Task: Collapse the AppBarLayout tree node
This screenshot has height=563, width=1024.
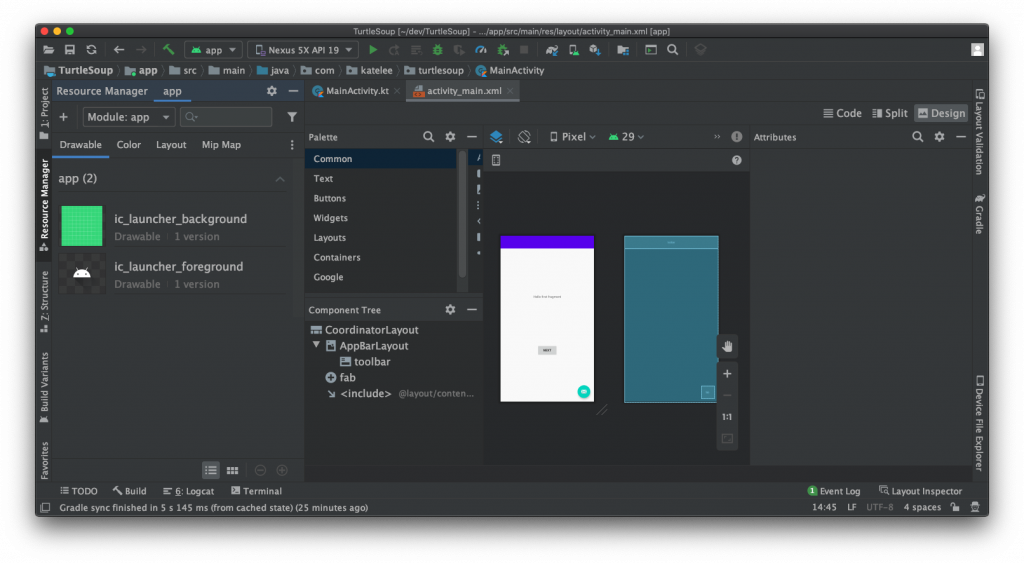Action: coord(317,345)
